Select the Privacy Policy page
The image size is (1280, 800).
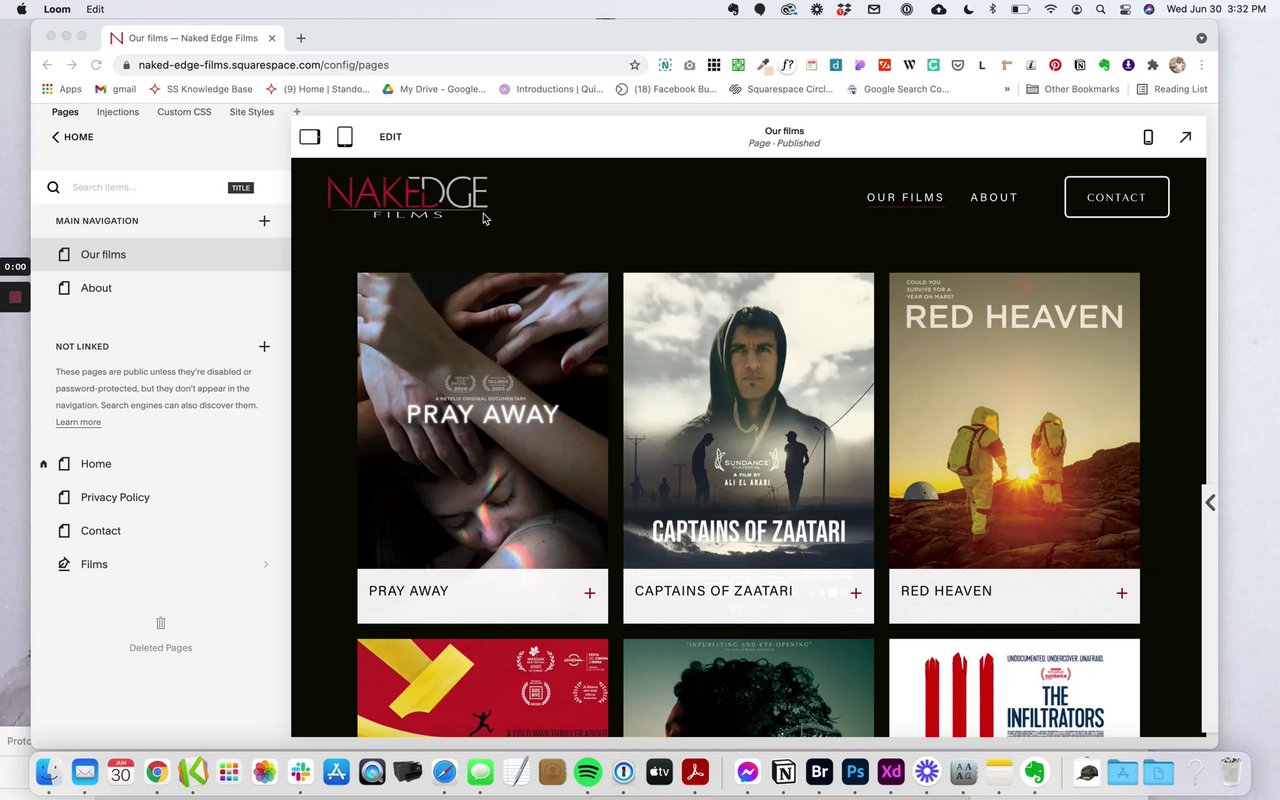click(161, 497)
